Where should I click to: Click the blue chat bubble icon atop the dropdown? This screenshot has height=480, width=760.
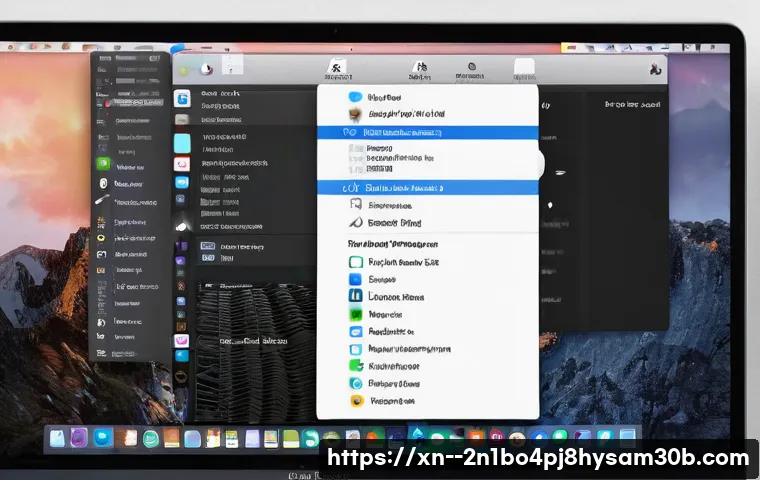355,97
